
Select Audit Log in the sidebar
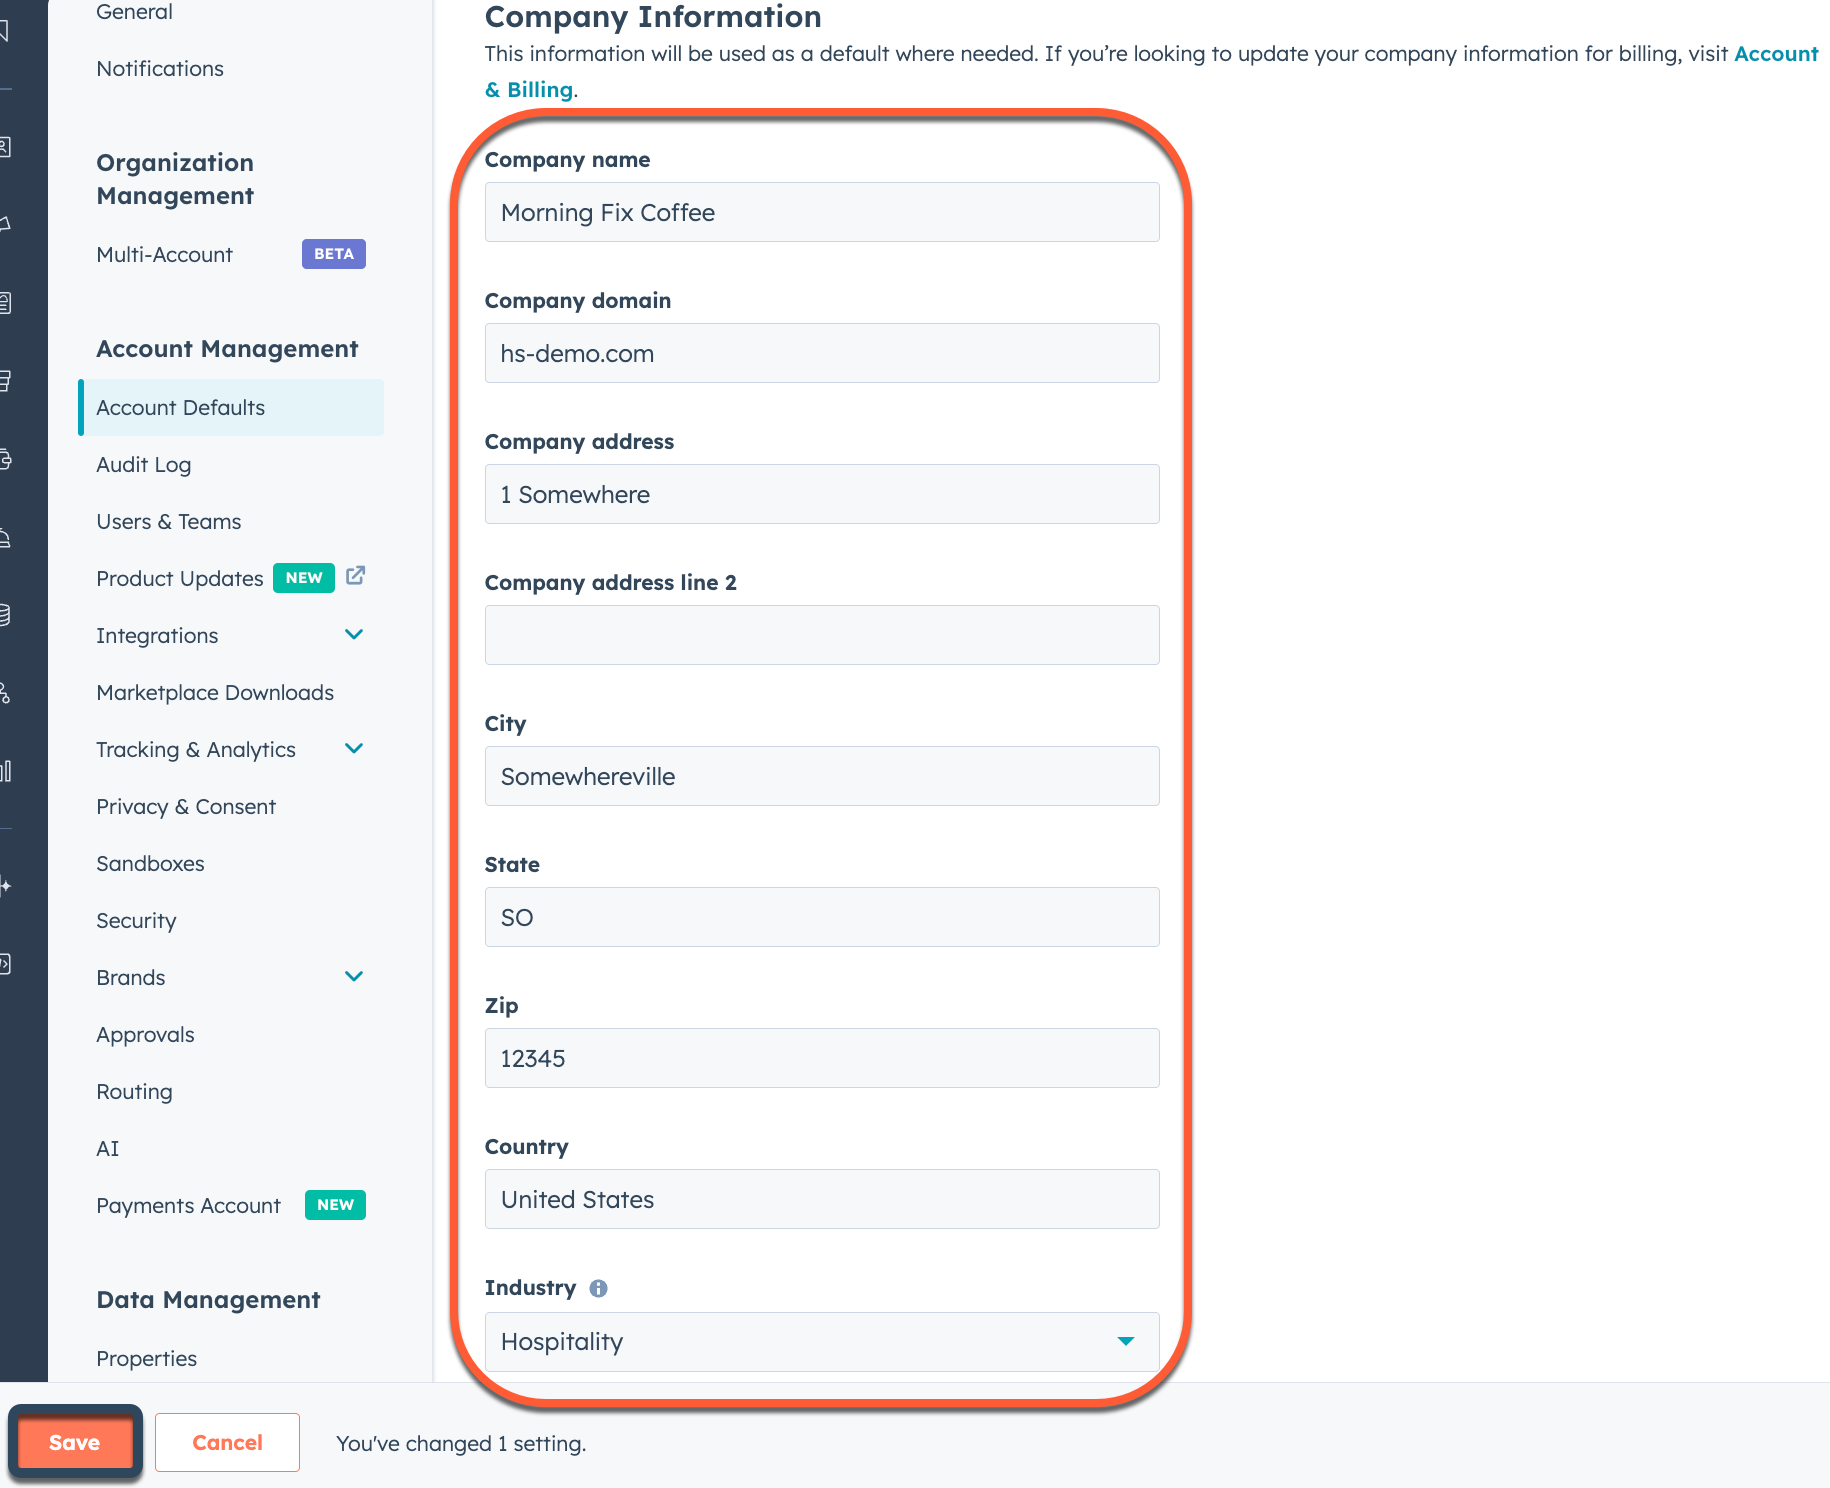(x=143, y=464)
